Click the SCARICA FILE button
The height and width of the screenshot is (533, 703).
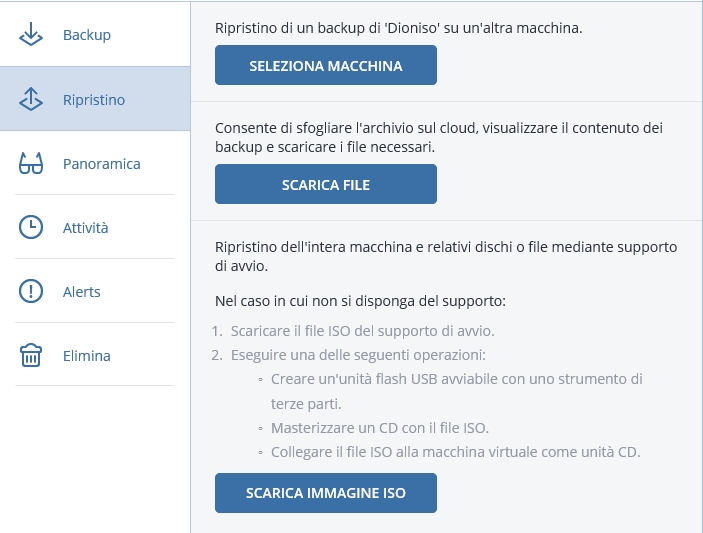pos(326,184)
